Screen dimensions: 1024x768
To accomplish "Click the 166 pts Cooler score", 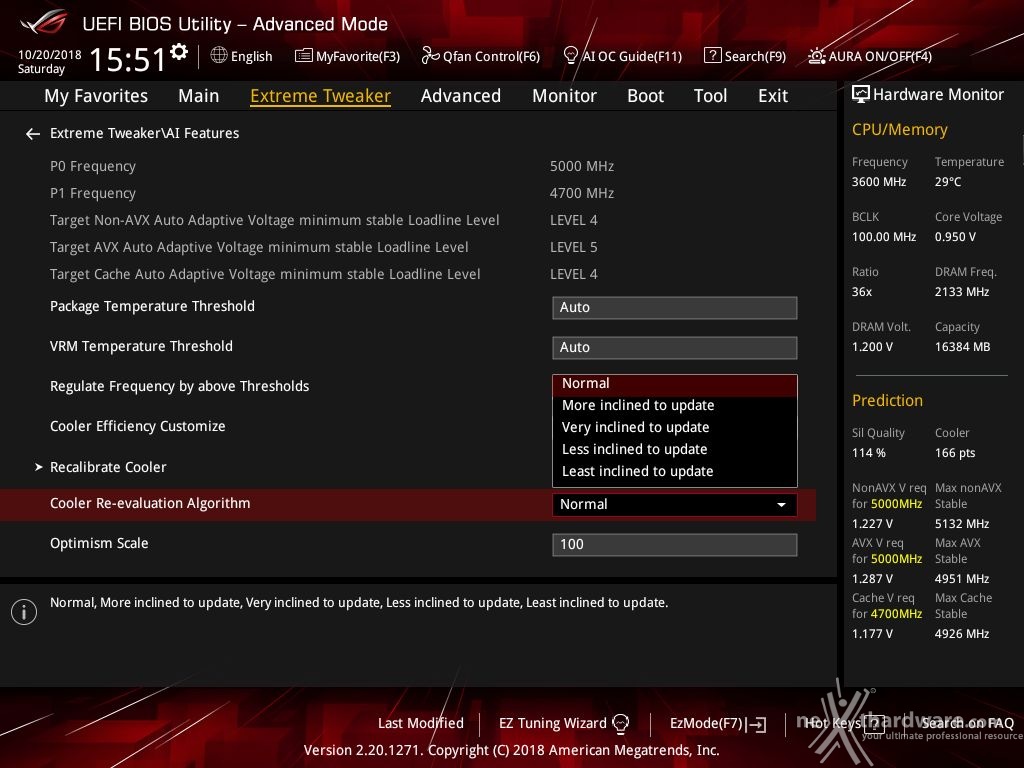I will pos(955,453).
